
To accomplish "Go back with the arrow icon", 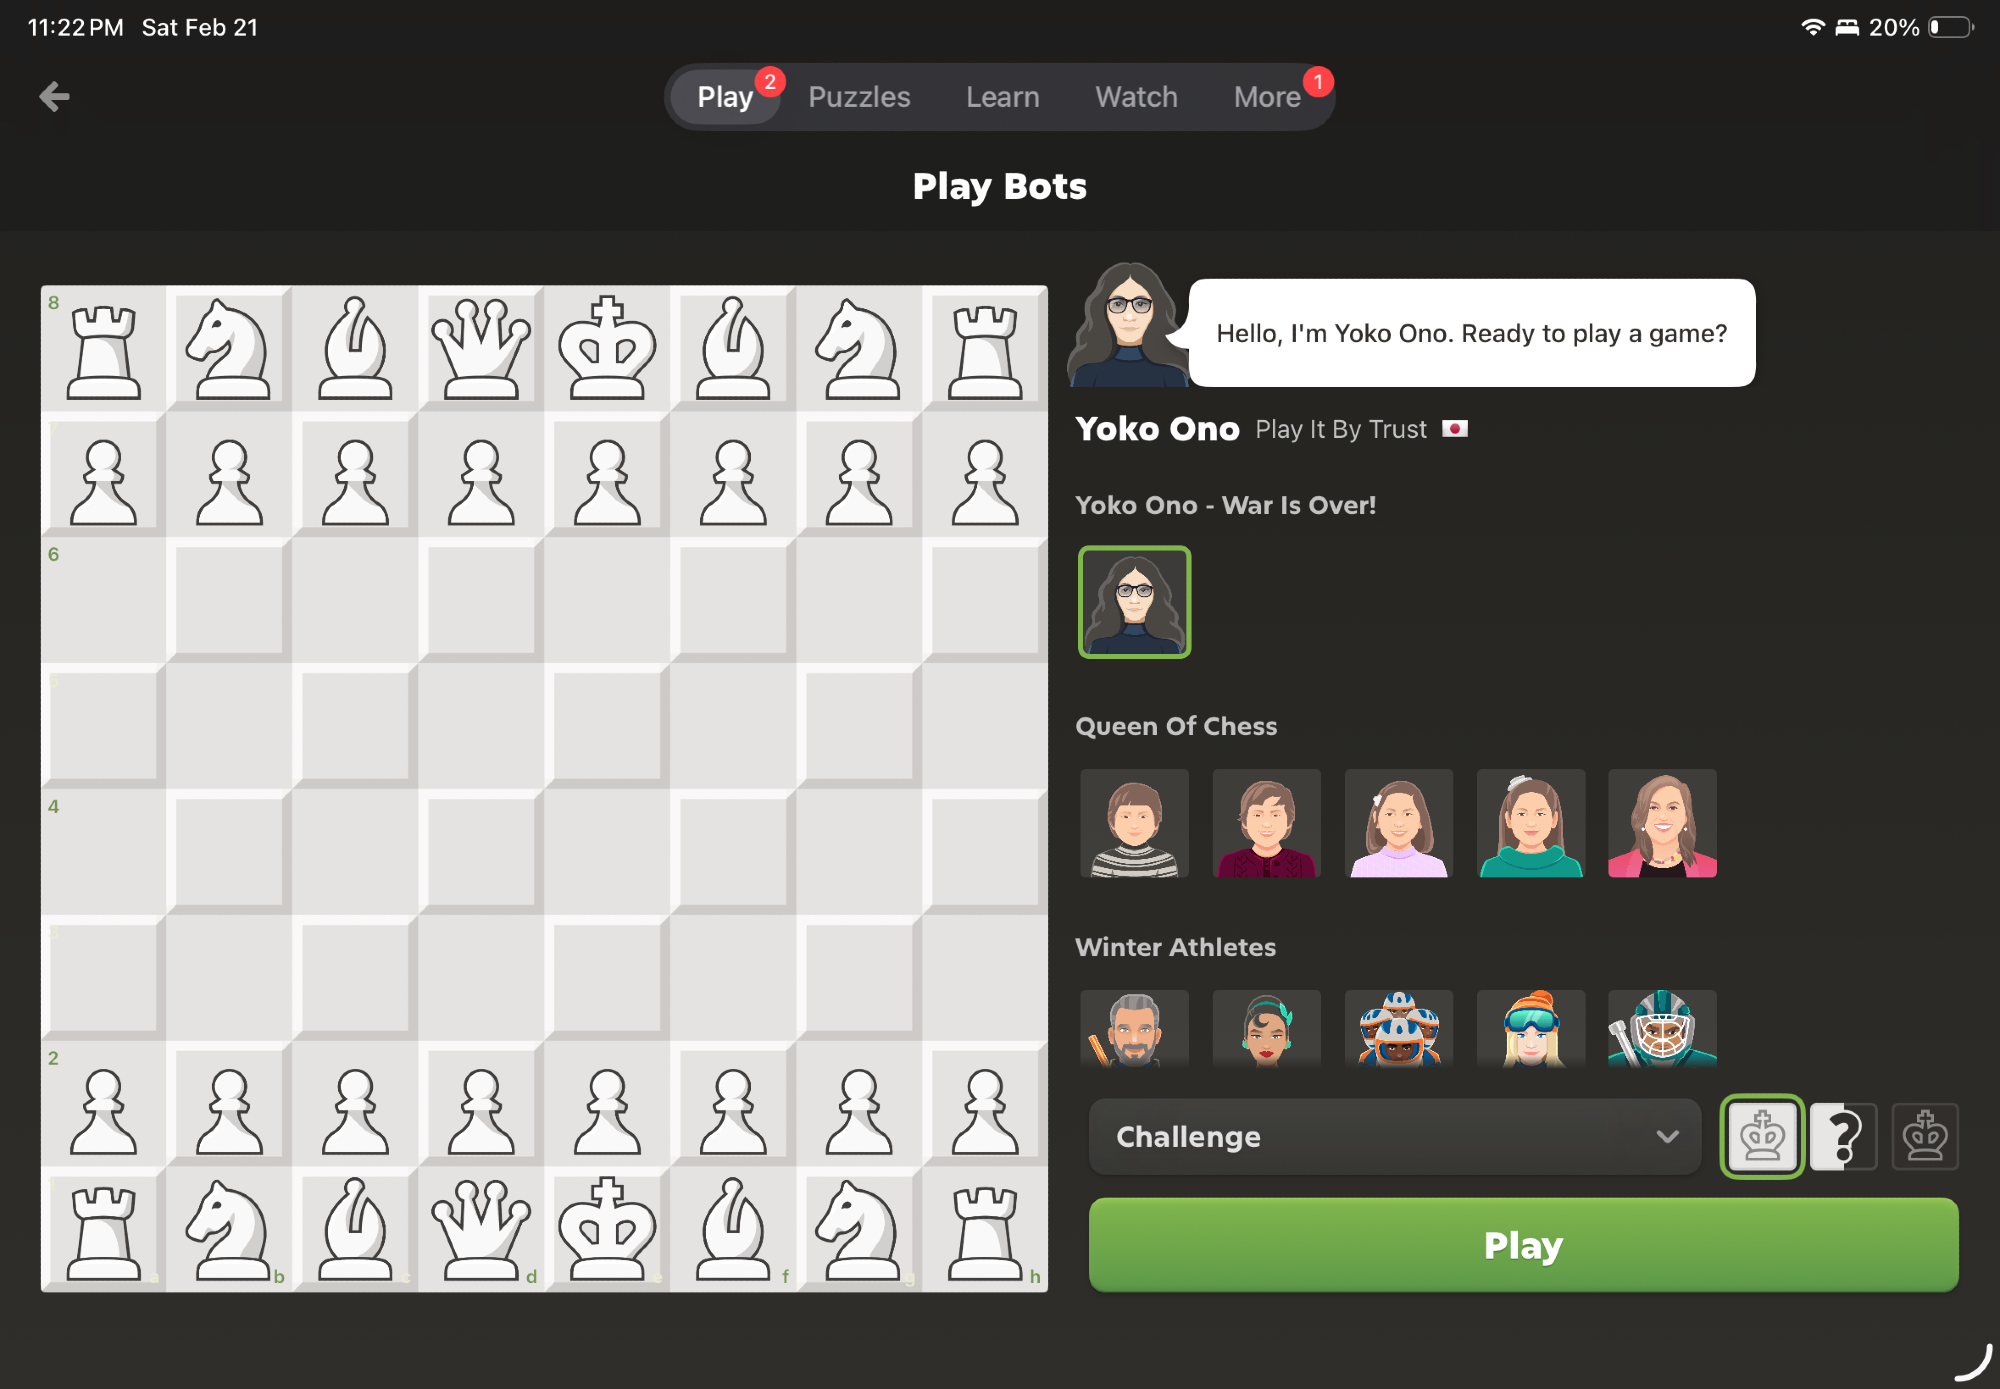I will (54, 97).
